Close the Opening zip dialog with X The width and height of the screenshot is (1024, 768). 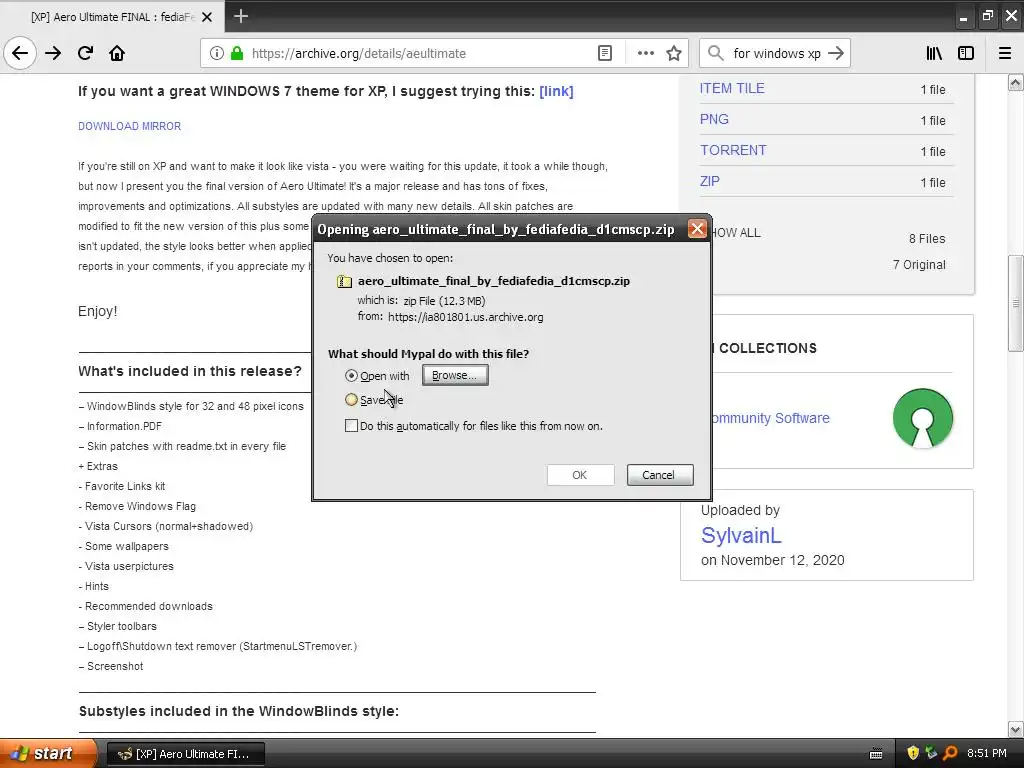(697, 229)
